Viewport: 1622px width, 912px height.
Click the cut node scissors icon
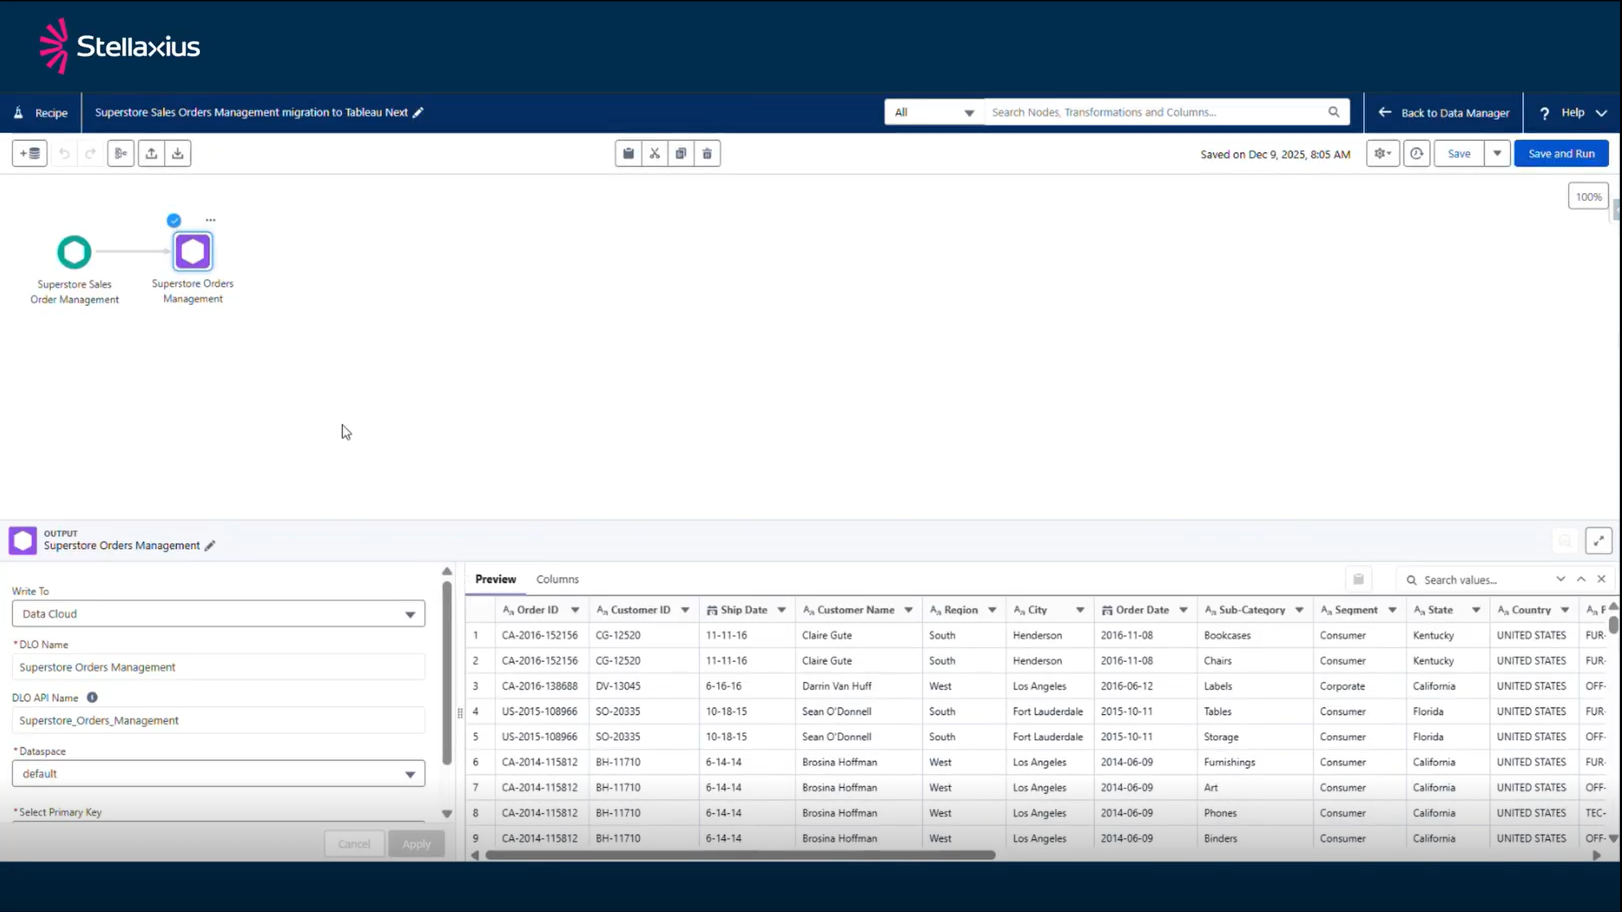[x=654, y=153]
